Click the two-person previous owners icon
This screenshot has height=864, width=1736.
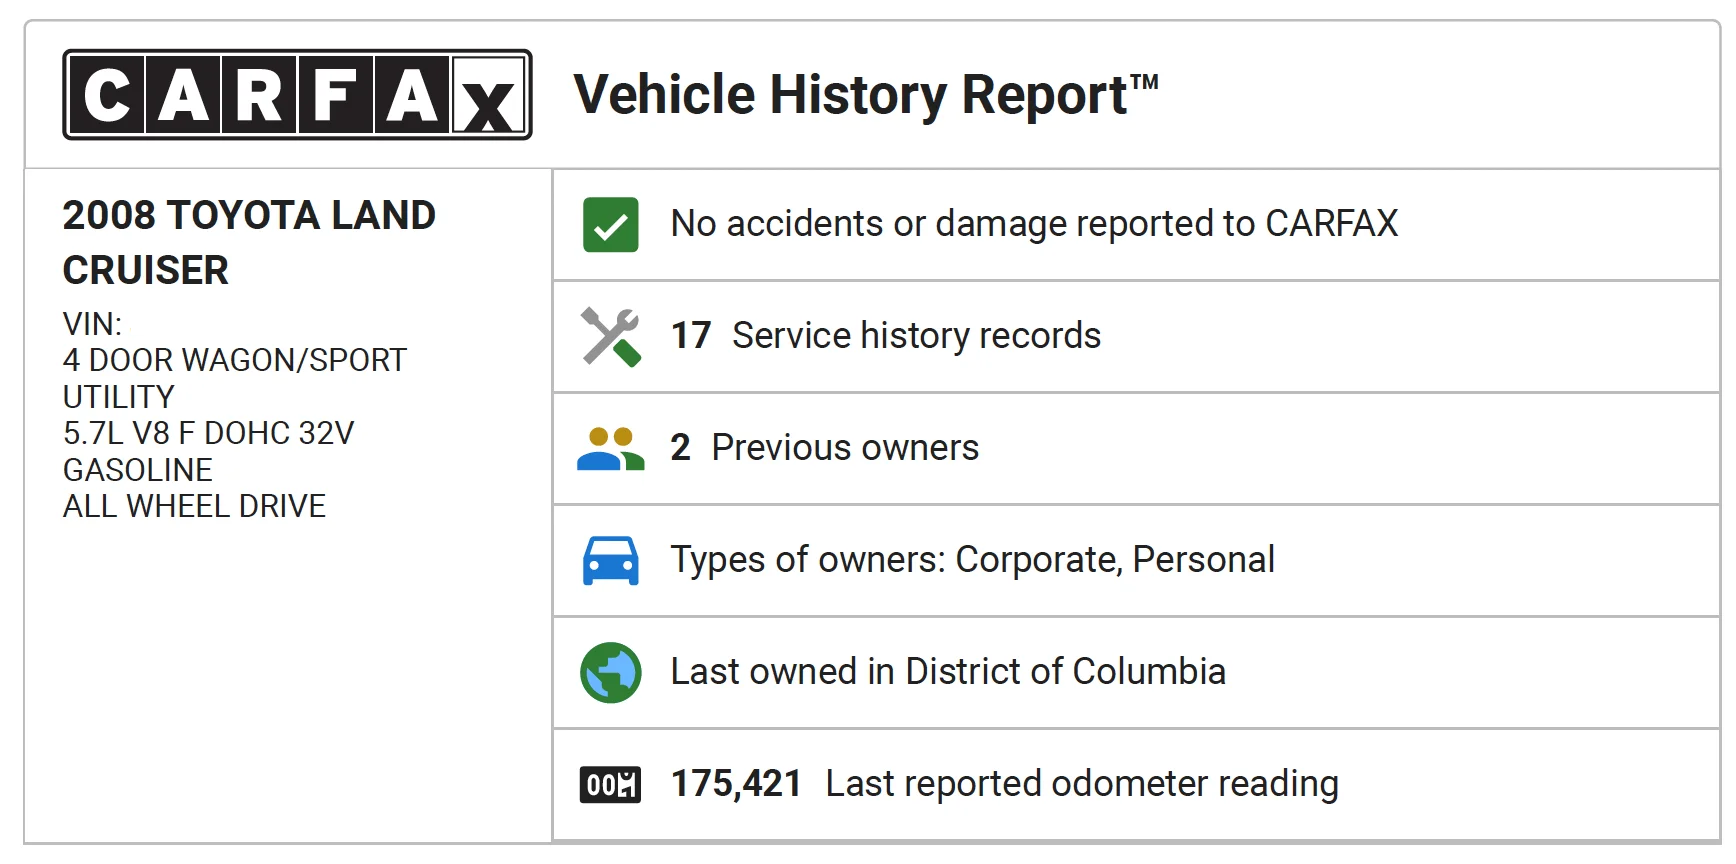(x=611, y=449)
